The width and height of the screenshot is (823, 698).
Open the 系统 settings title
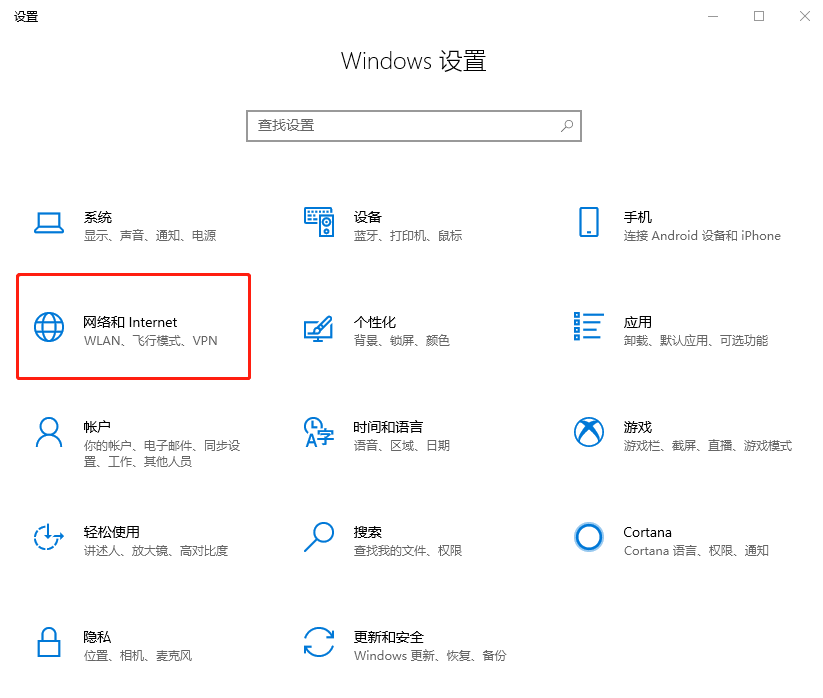click(x=98, y=217)
